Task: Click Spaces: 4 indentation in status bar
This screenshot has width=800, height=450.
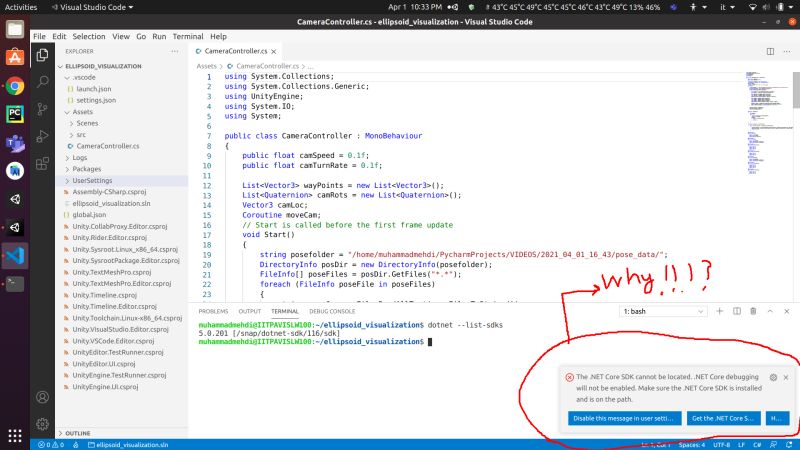Action: (x=692, y=445)
